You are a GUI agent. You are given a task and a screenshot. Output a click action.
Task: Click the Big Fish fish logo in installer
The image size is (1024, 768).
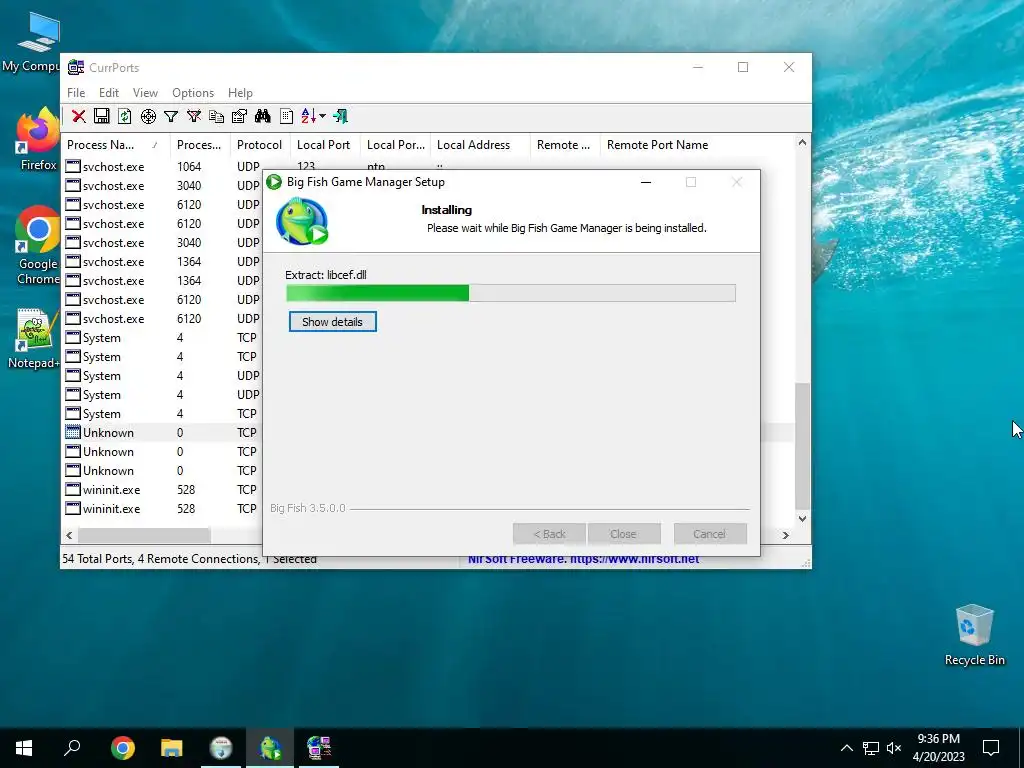pyautogui.click(x=302, y=221)
